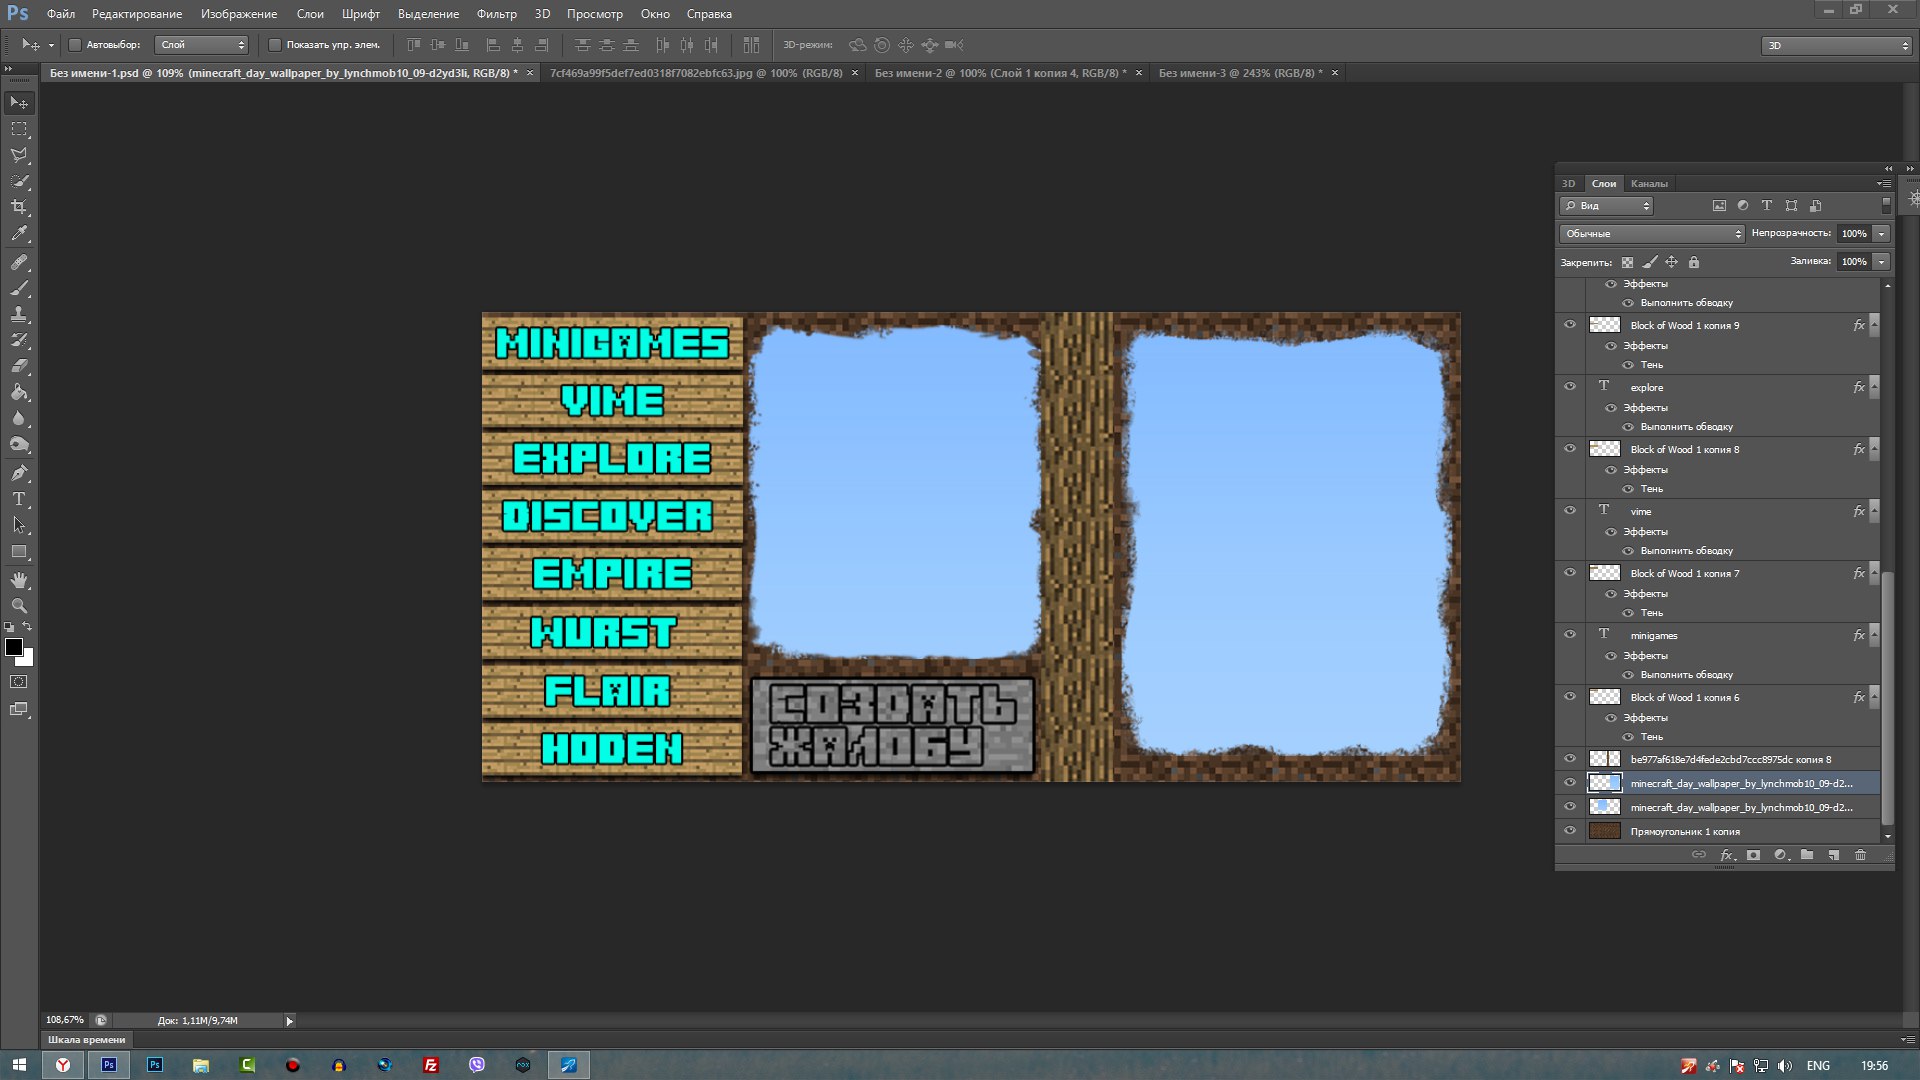Select the Horizontal Type tool
This screenshot has width=1920, height=1080.
click(x=19, y=499)
